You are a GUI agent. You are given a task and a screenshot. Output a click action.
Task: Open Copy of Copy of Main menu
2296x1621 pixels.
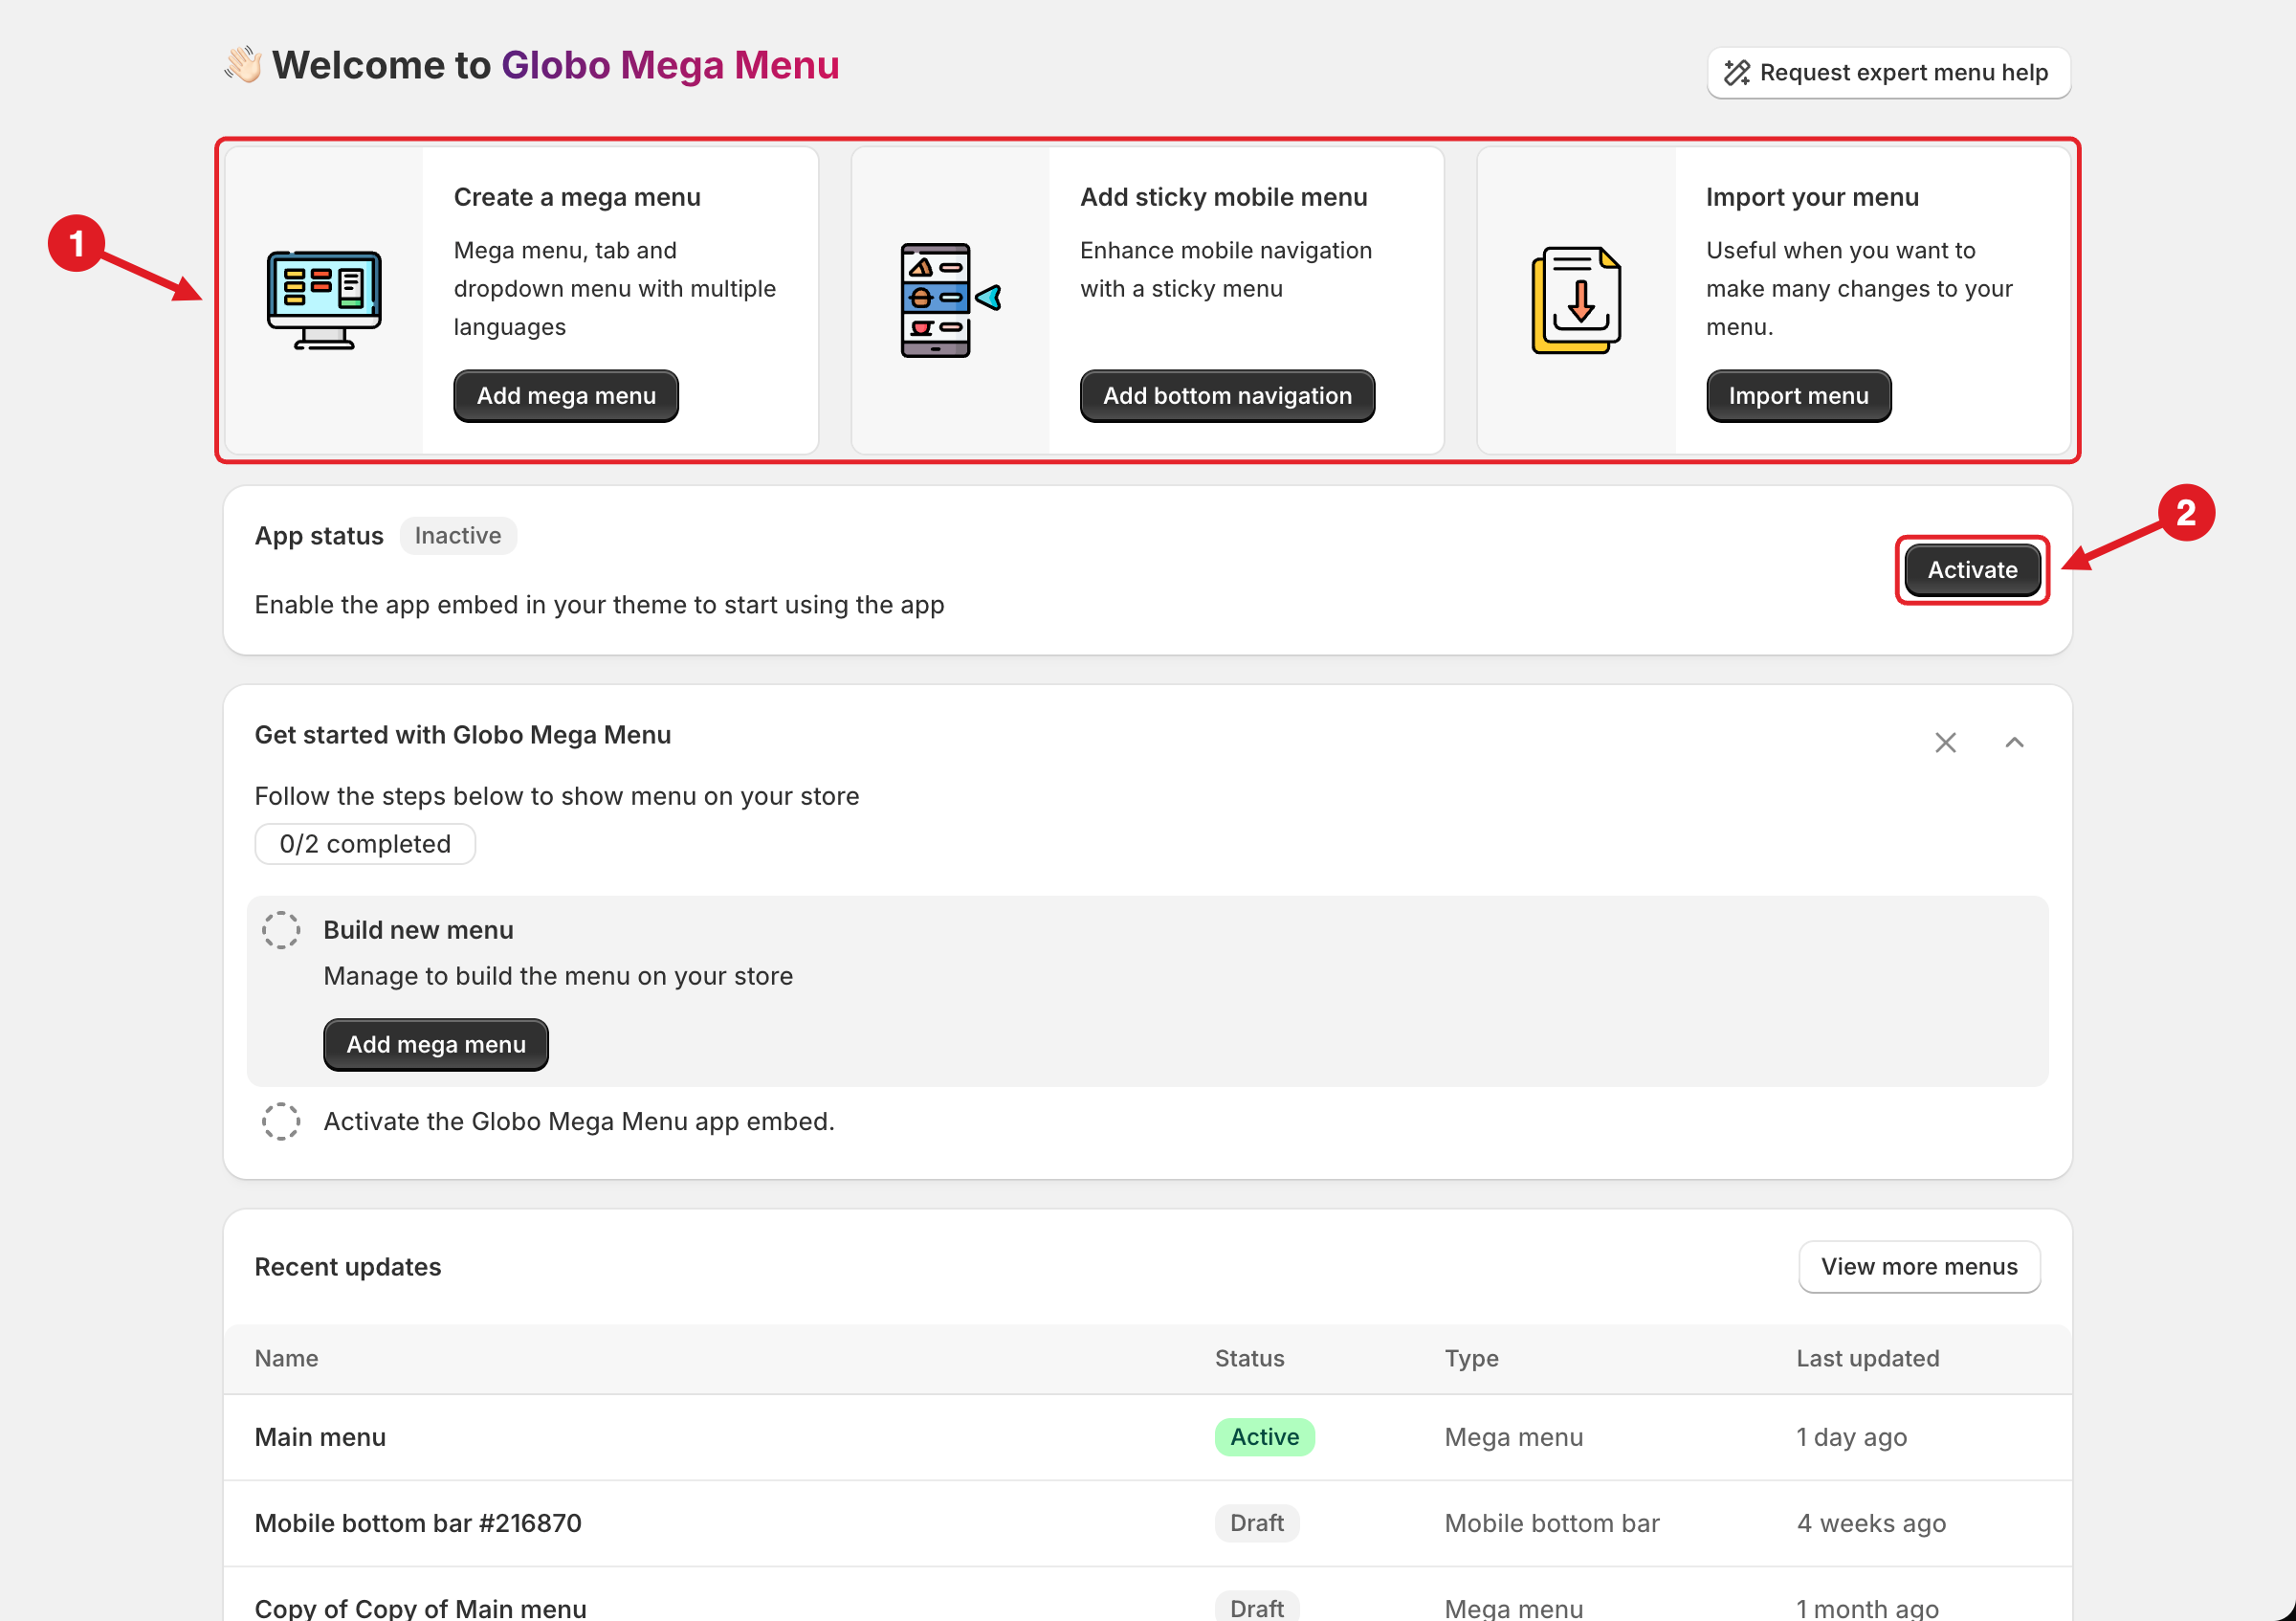click(x=420, y=1608)
